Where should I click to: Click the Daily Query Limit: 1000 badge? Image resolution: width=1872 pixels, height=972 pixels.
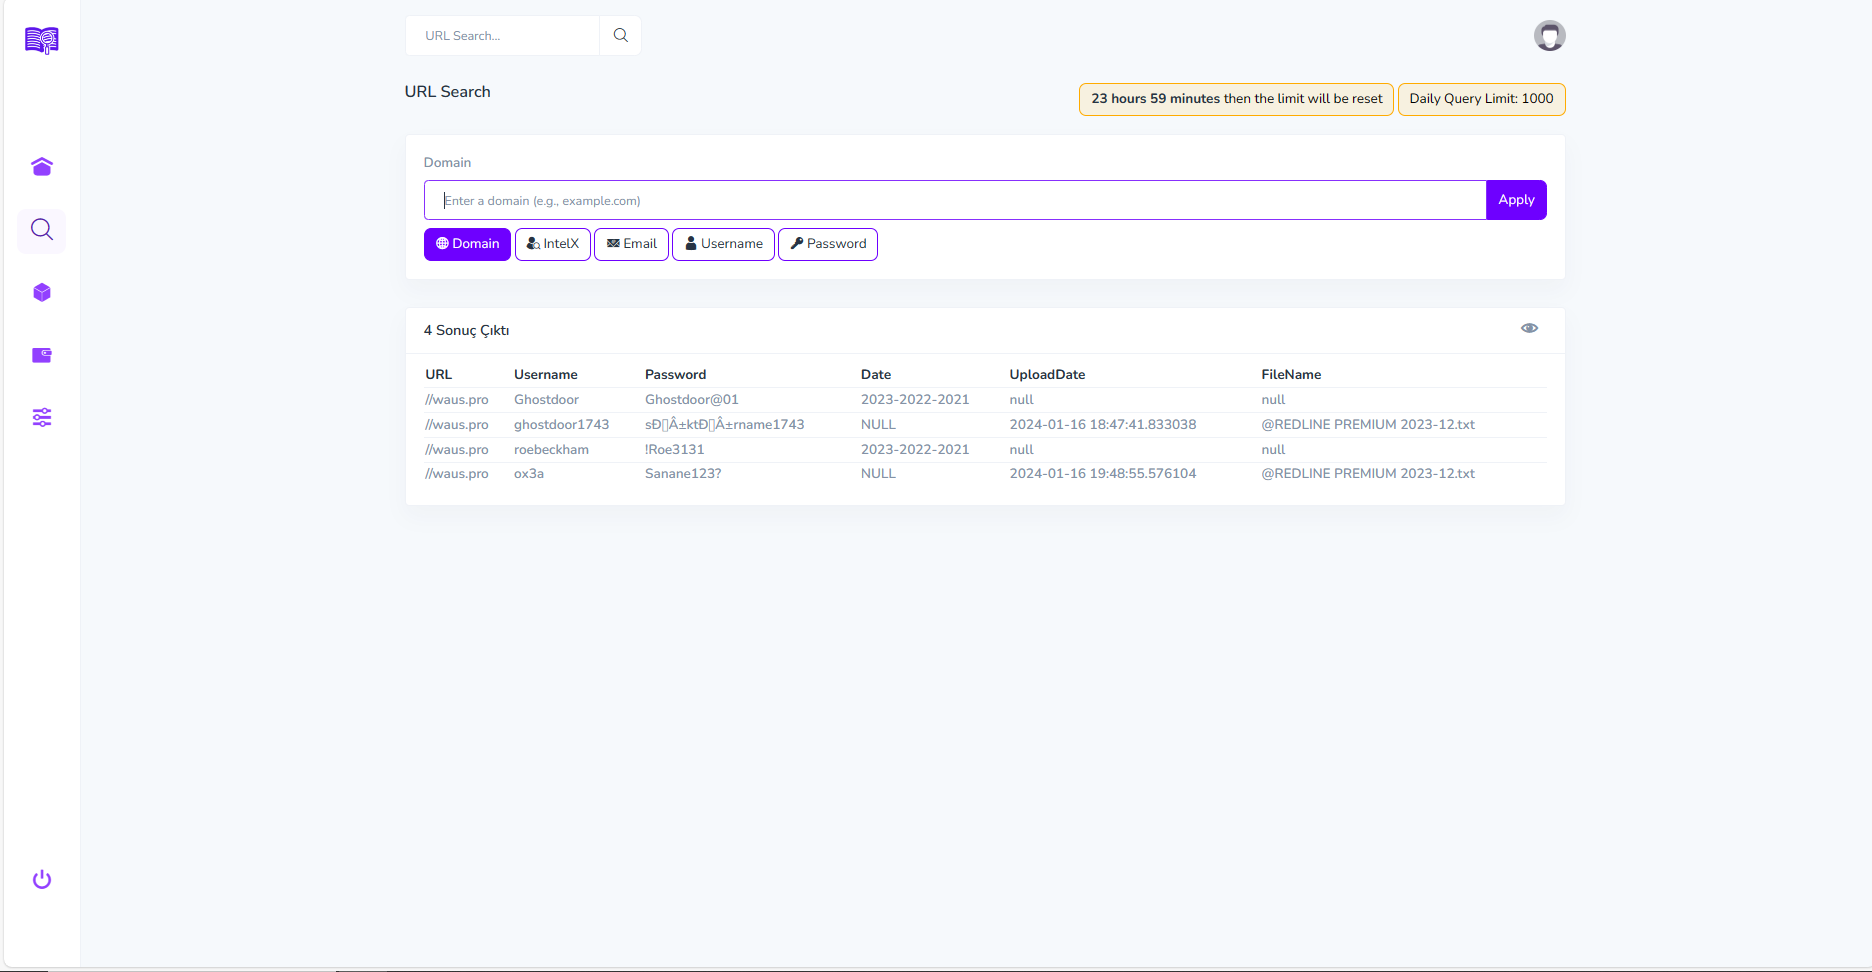[x=1481, y=99]
